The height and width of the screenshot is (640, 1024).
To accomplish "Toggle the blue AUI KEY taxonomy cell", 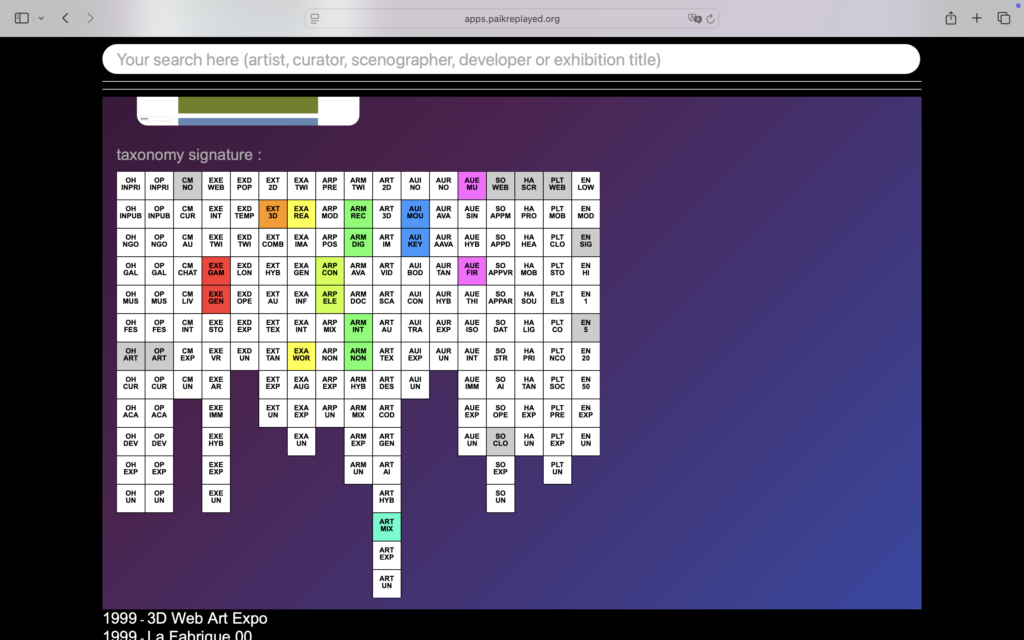I will tap(415, 242).
